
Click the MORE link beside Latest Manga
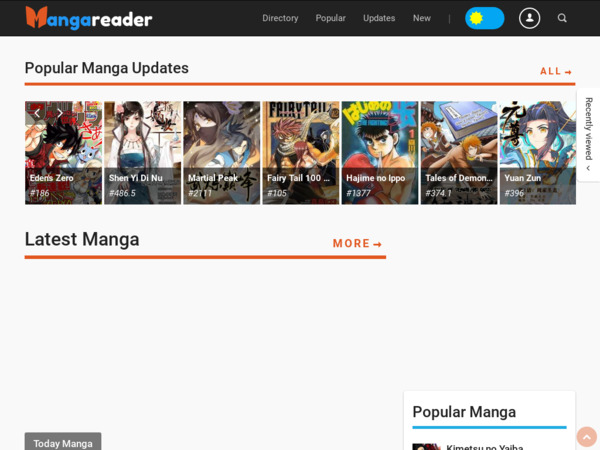pos(357,244)
